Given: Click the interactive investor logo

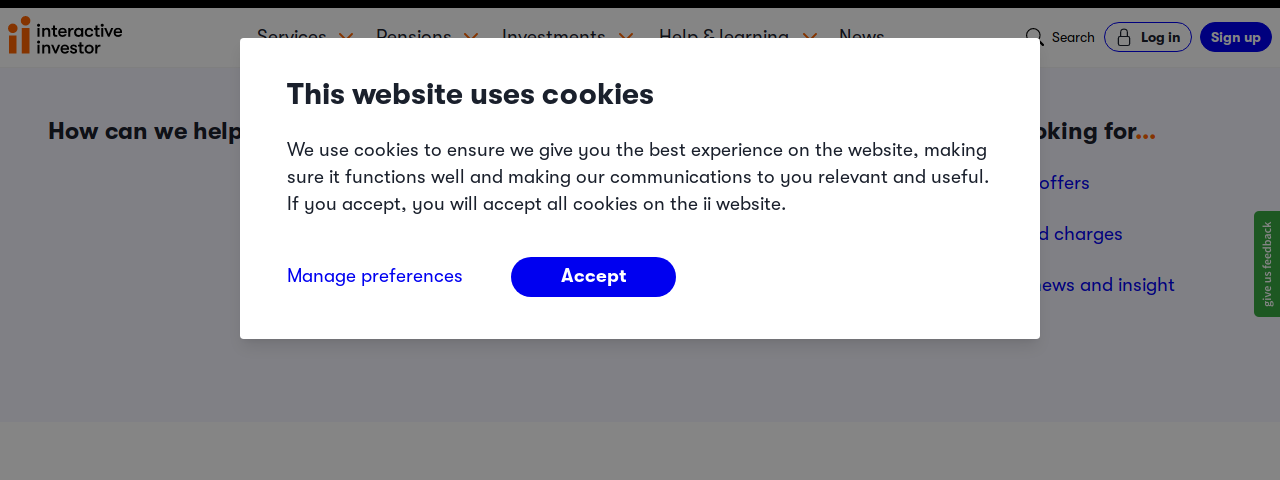Looking at the screenshot, I should pos(65,35).
